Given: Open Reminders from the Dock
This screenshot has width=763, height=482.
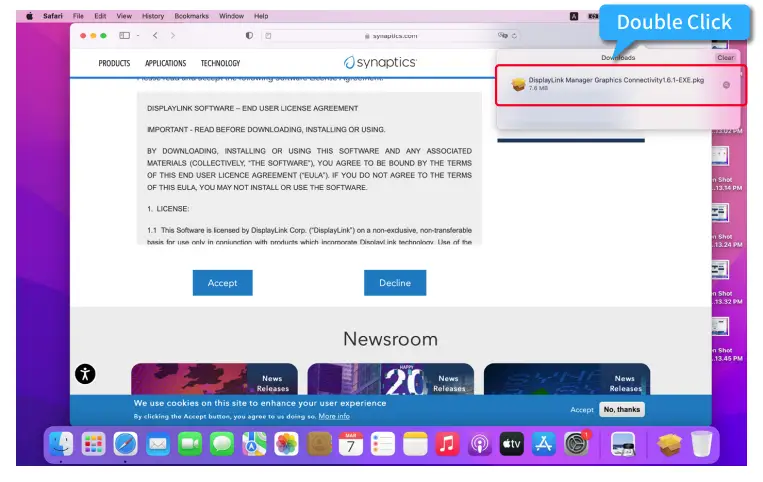Looking at the screenshot, I should pyautogui.click(x=383, y=444).
